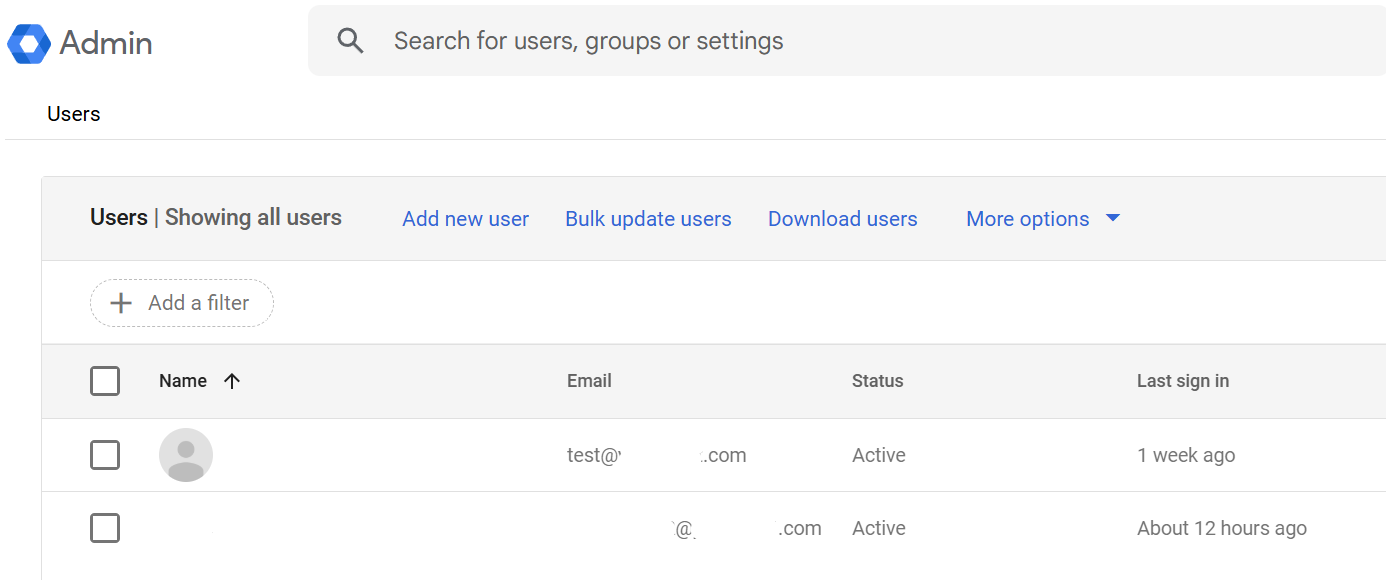The height and width of the screenshot is (580, 1386).
Task: Focus the search users, groups or settings field
Action: coord(700,41)
